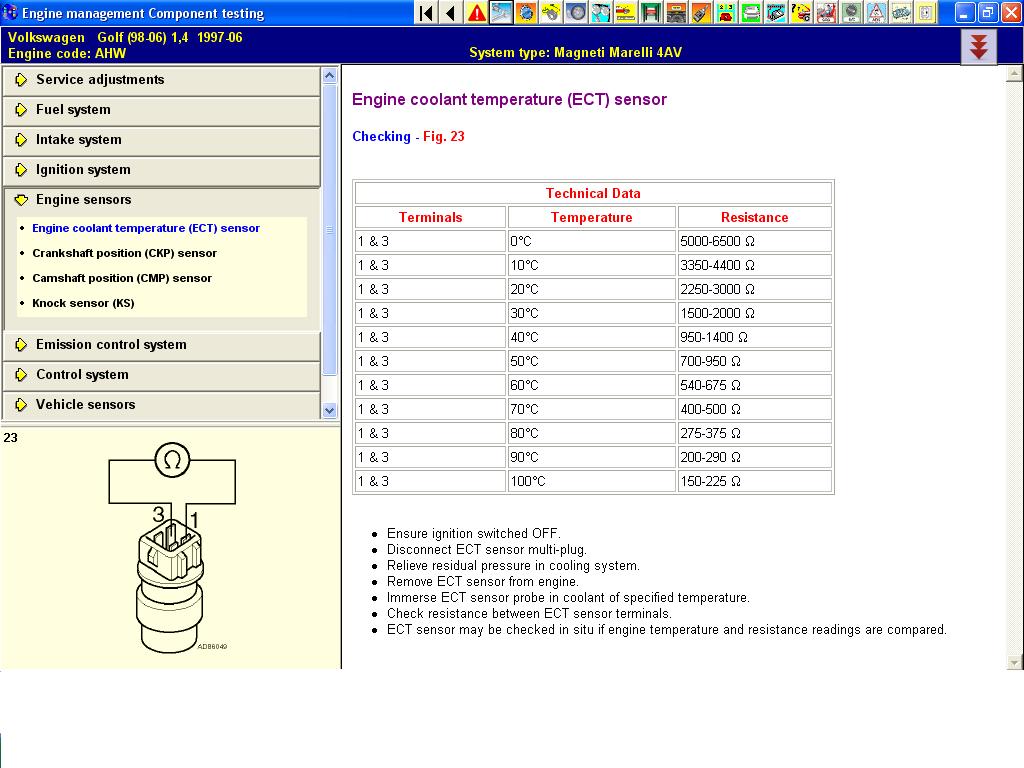This screenshot has height=768, width=1024.
Task: Click the 100°C temperature cell
Action: pos(592,481)
